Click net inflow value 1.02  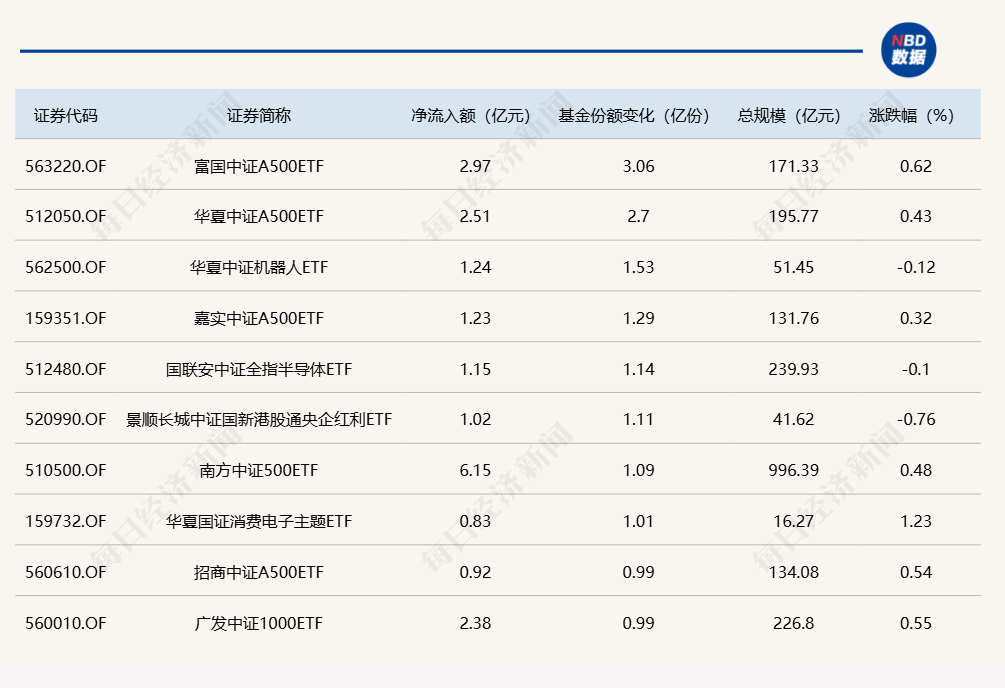click(475, 419)
